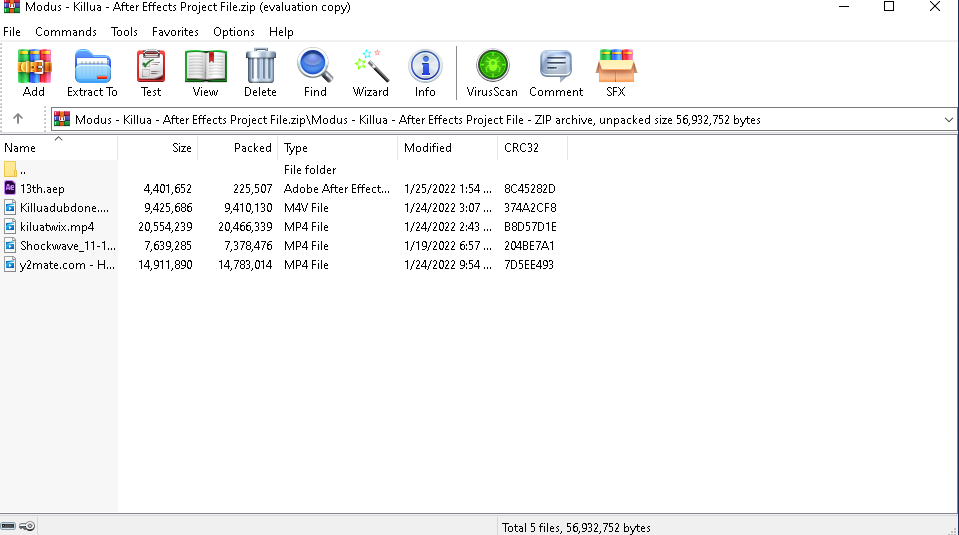Click the key password icon in status bar
Viewport: 959px width, 535px height.
pos(27,526)
